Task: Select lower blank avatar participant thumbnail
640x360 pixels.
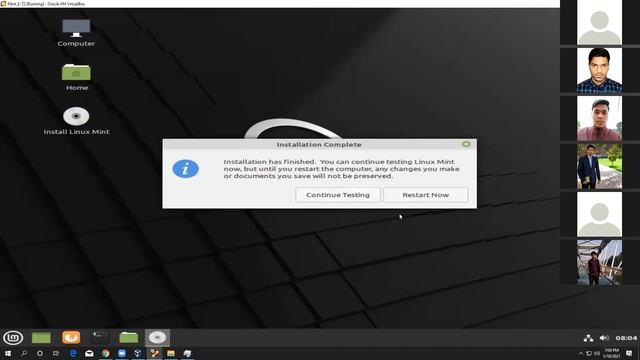Action: 599,214
